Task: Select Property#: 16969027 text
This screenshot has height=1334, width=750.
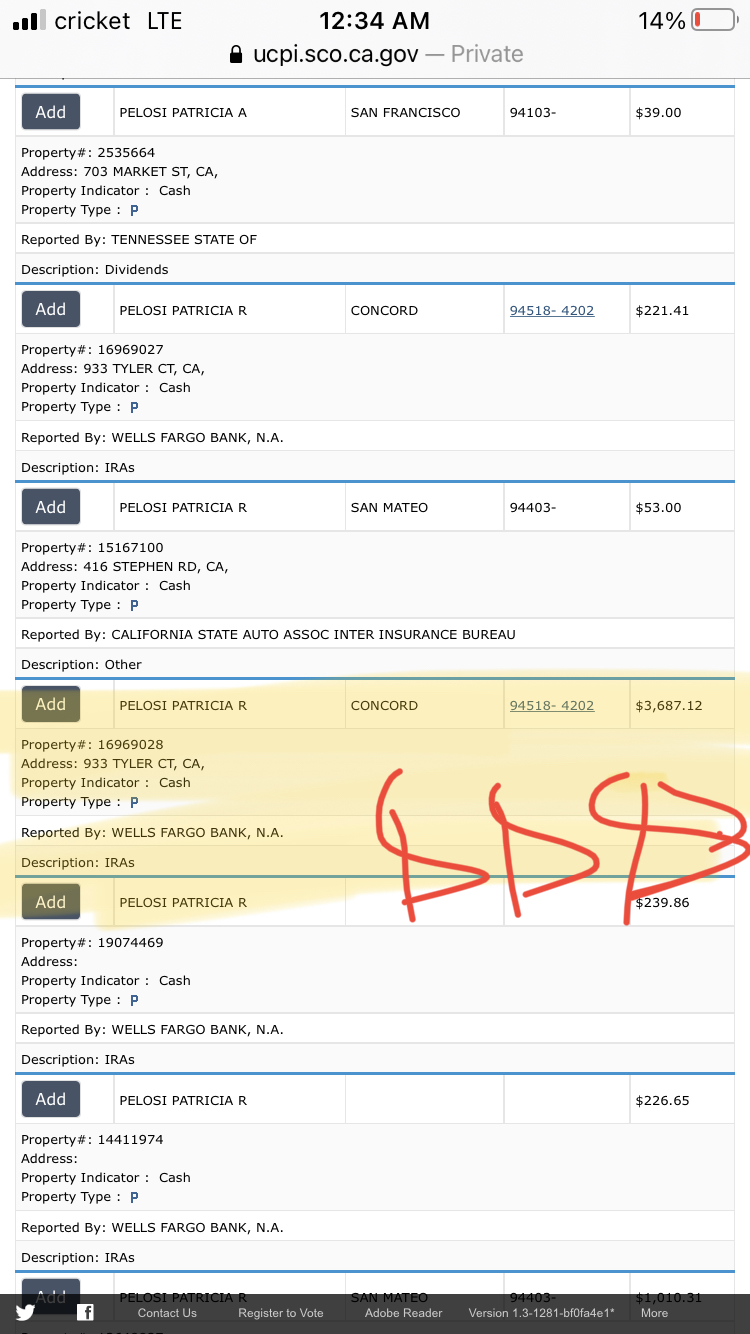Action: pos(92,350)
